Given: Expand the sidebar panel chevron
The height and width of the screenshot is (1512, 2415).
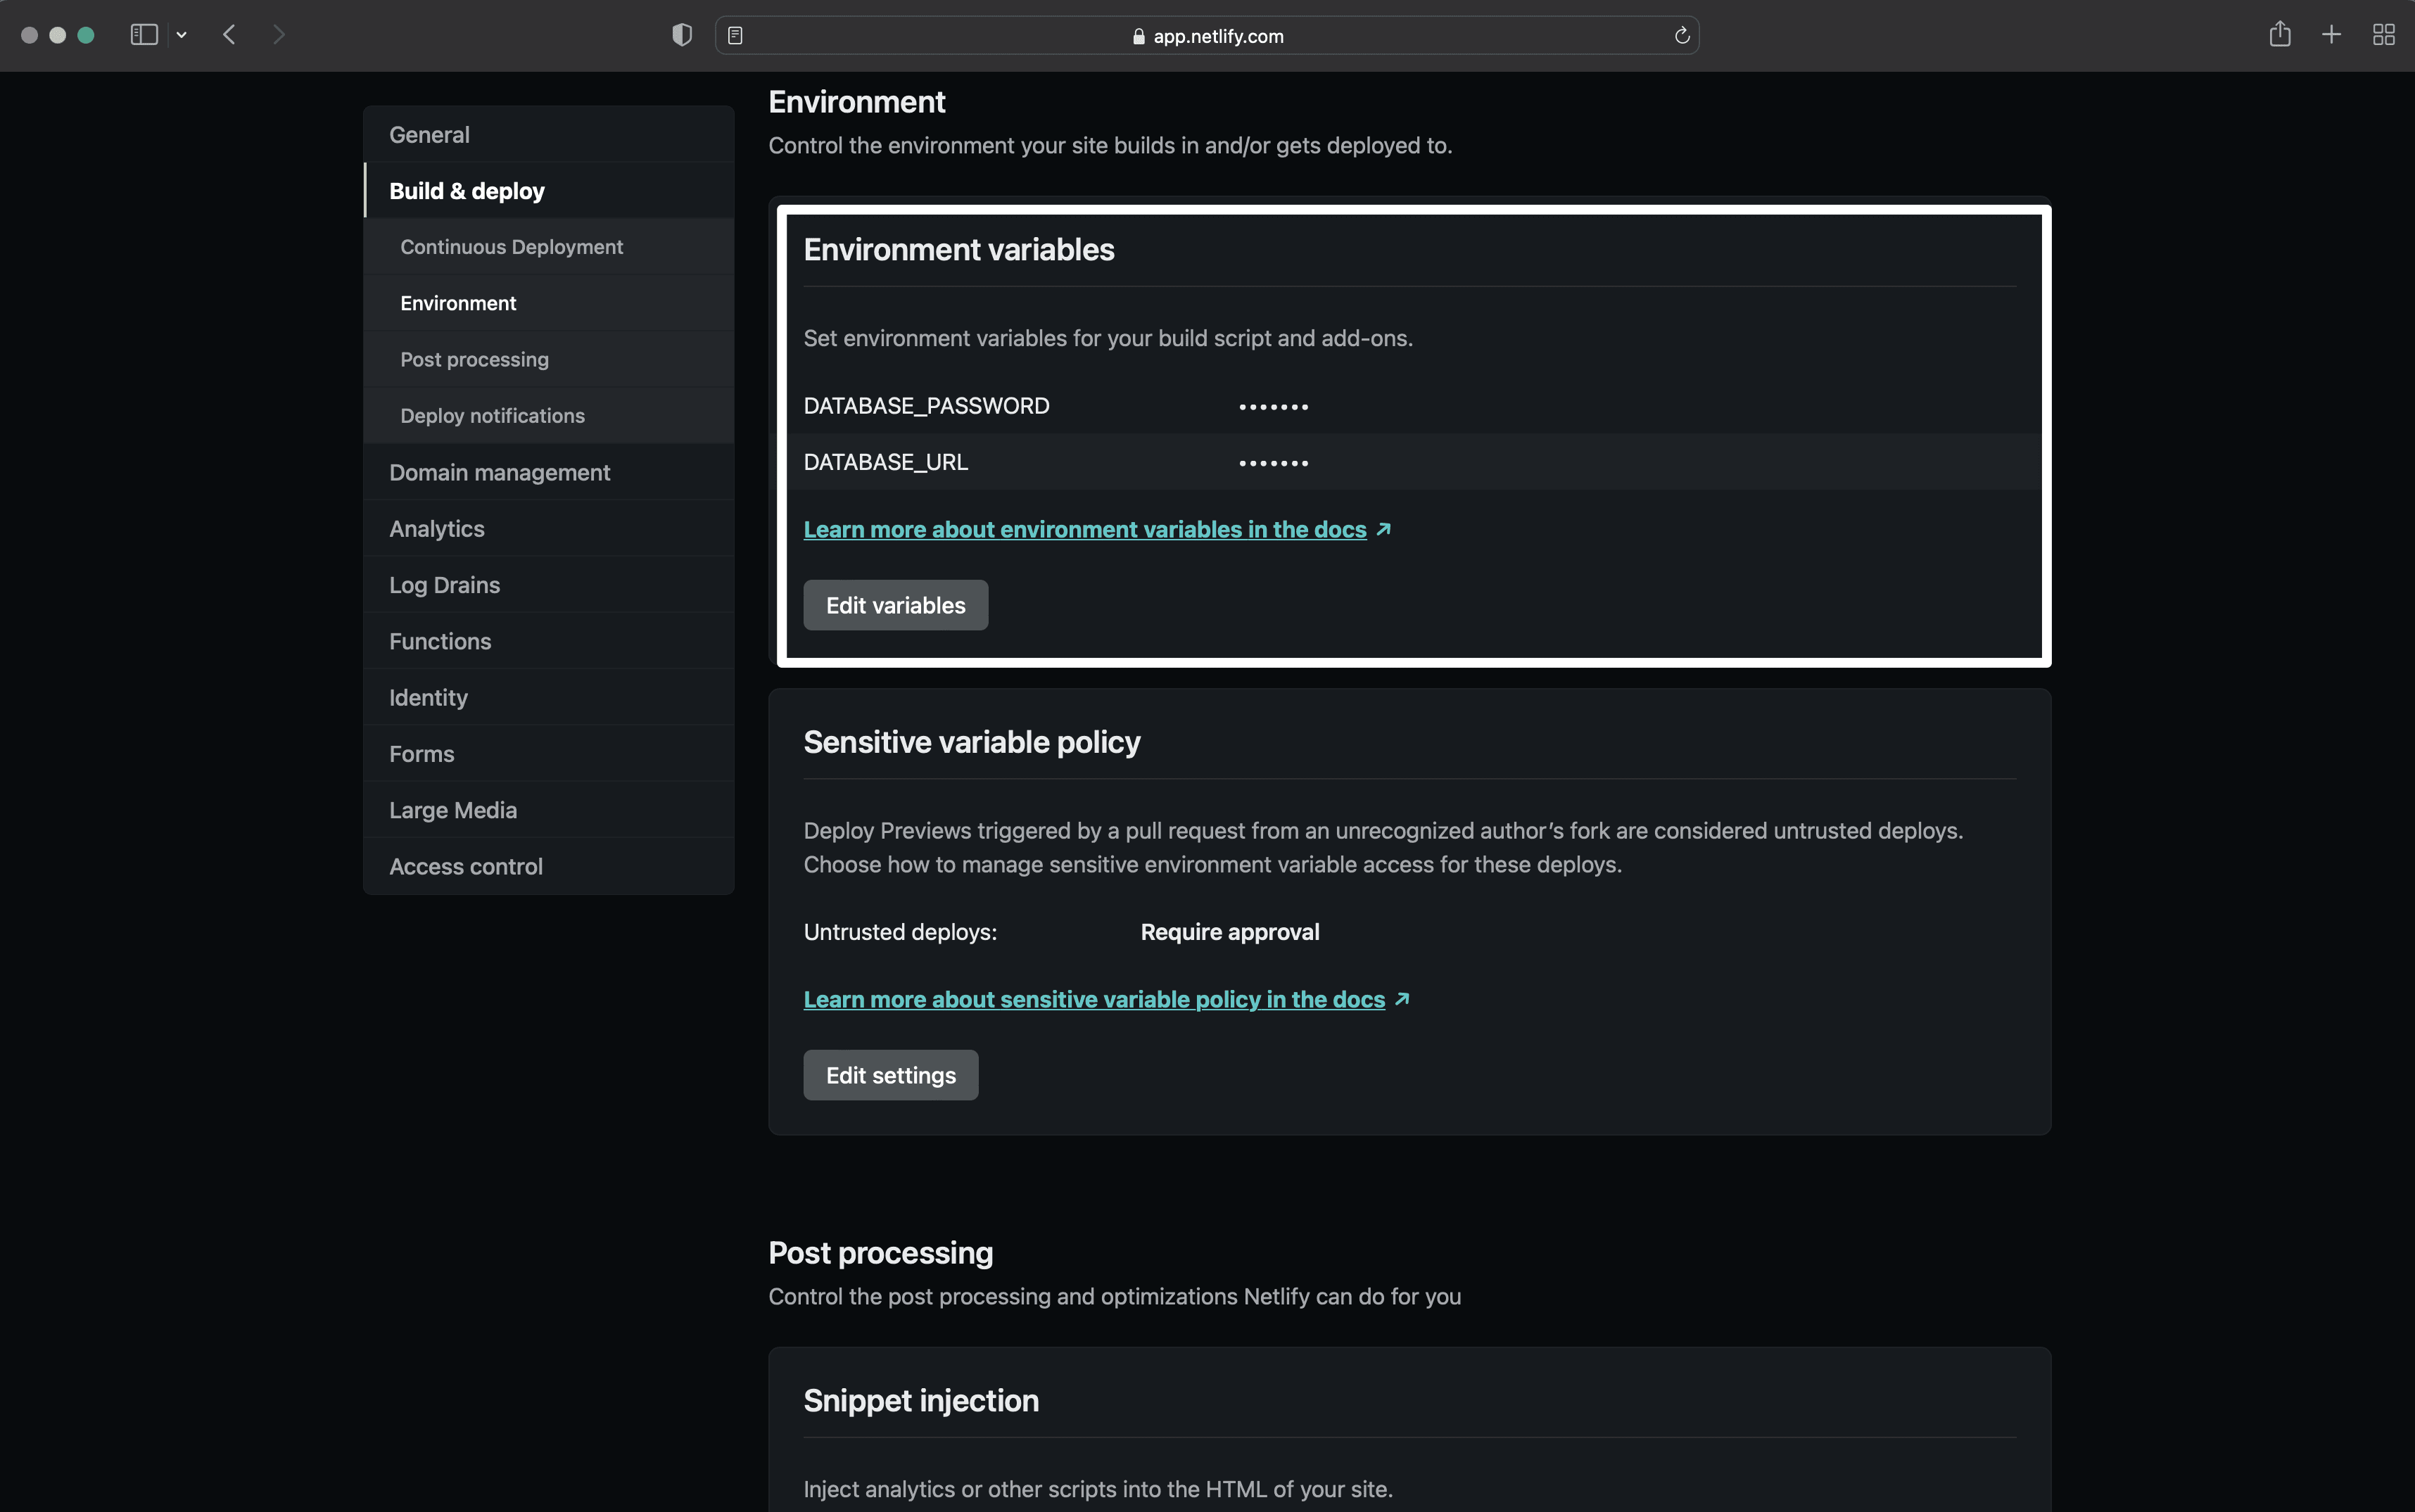Looking at the screenshot, I should click(x=182, y=34).
